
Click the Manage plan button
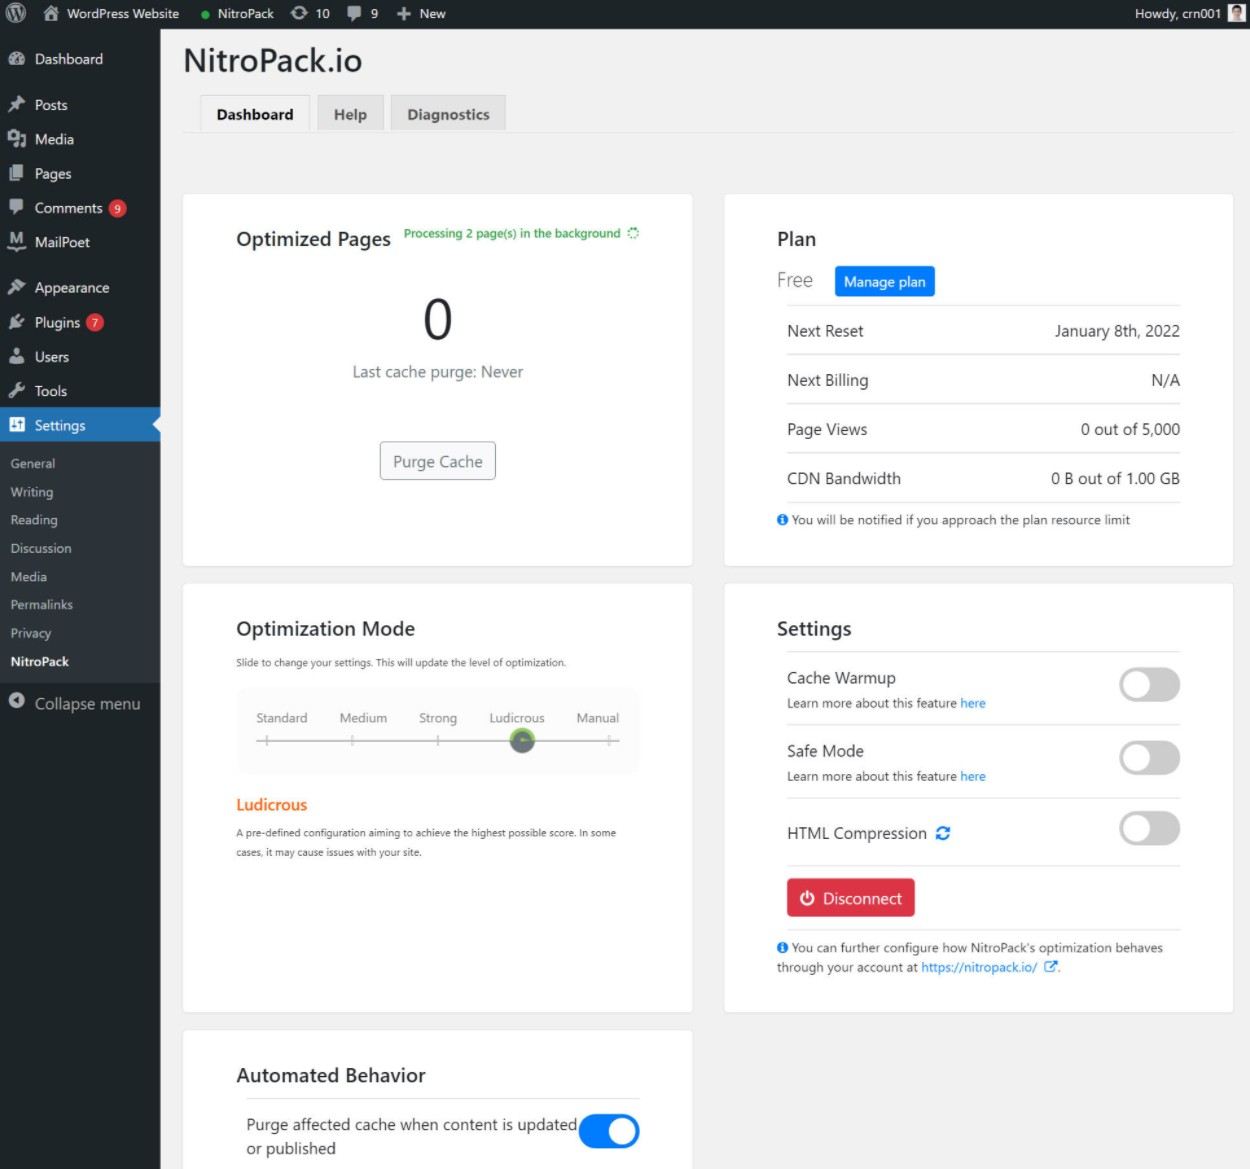885,282
